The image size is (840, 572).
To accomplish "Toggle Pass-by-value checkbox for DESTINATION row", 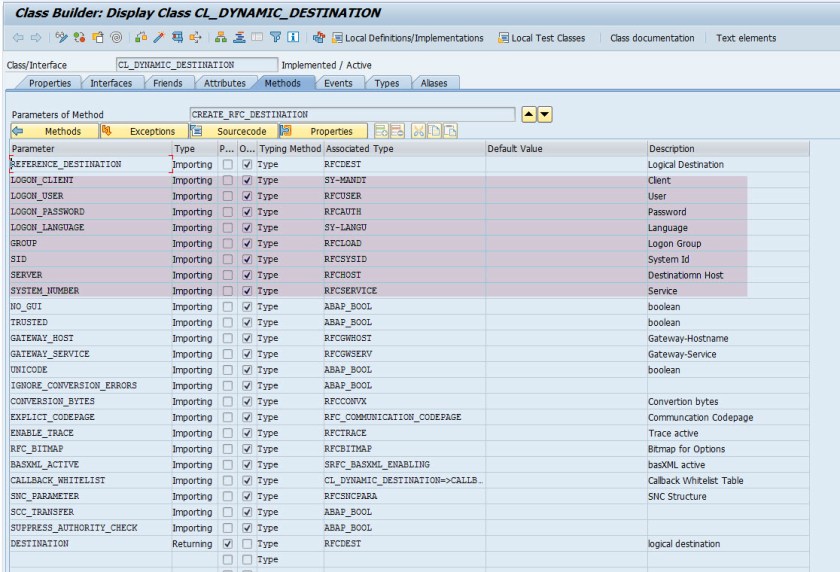I will tap(228, 543).
